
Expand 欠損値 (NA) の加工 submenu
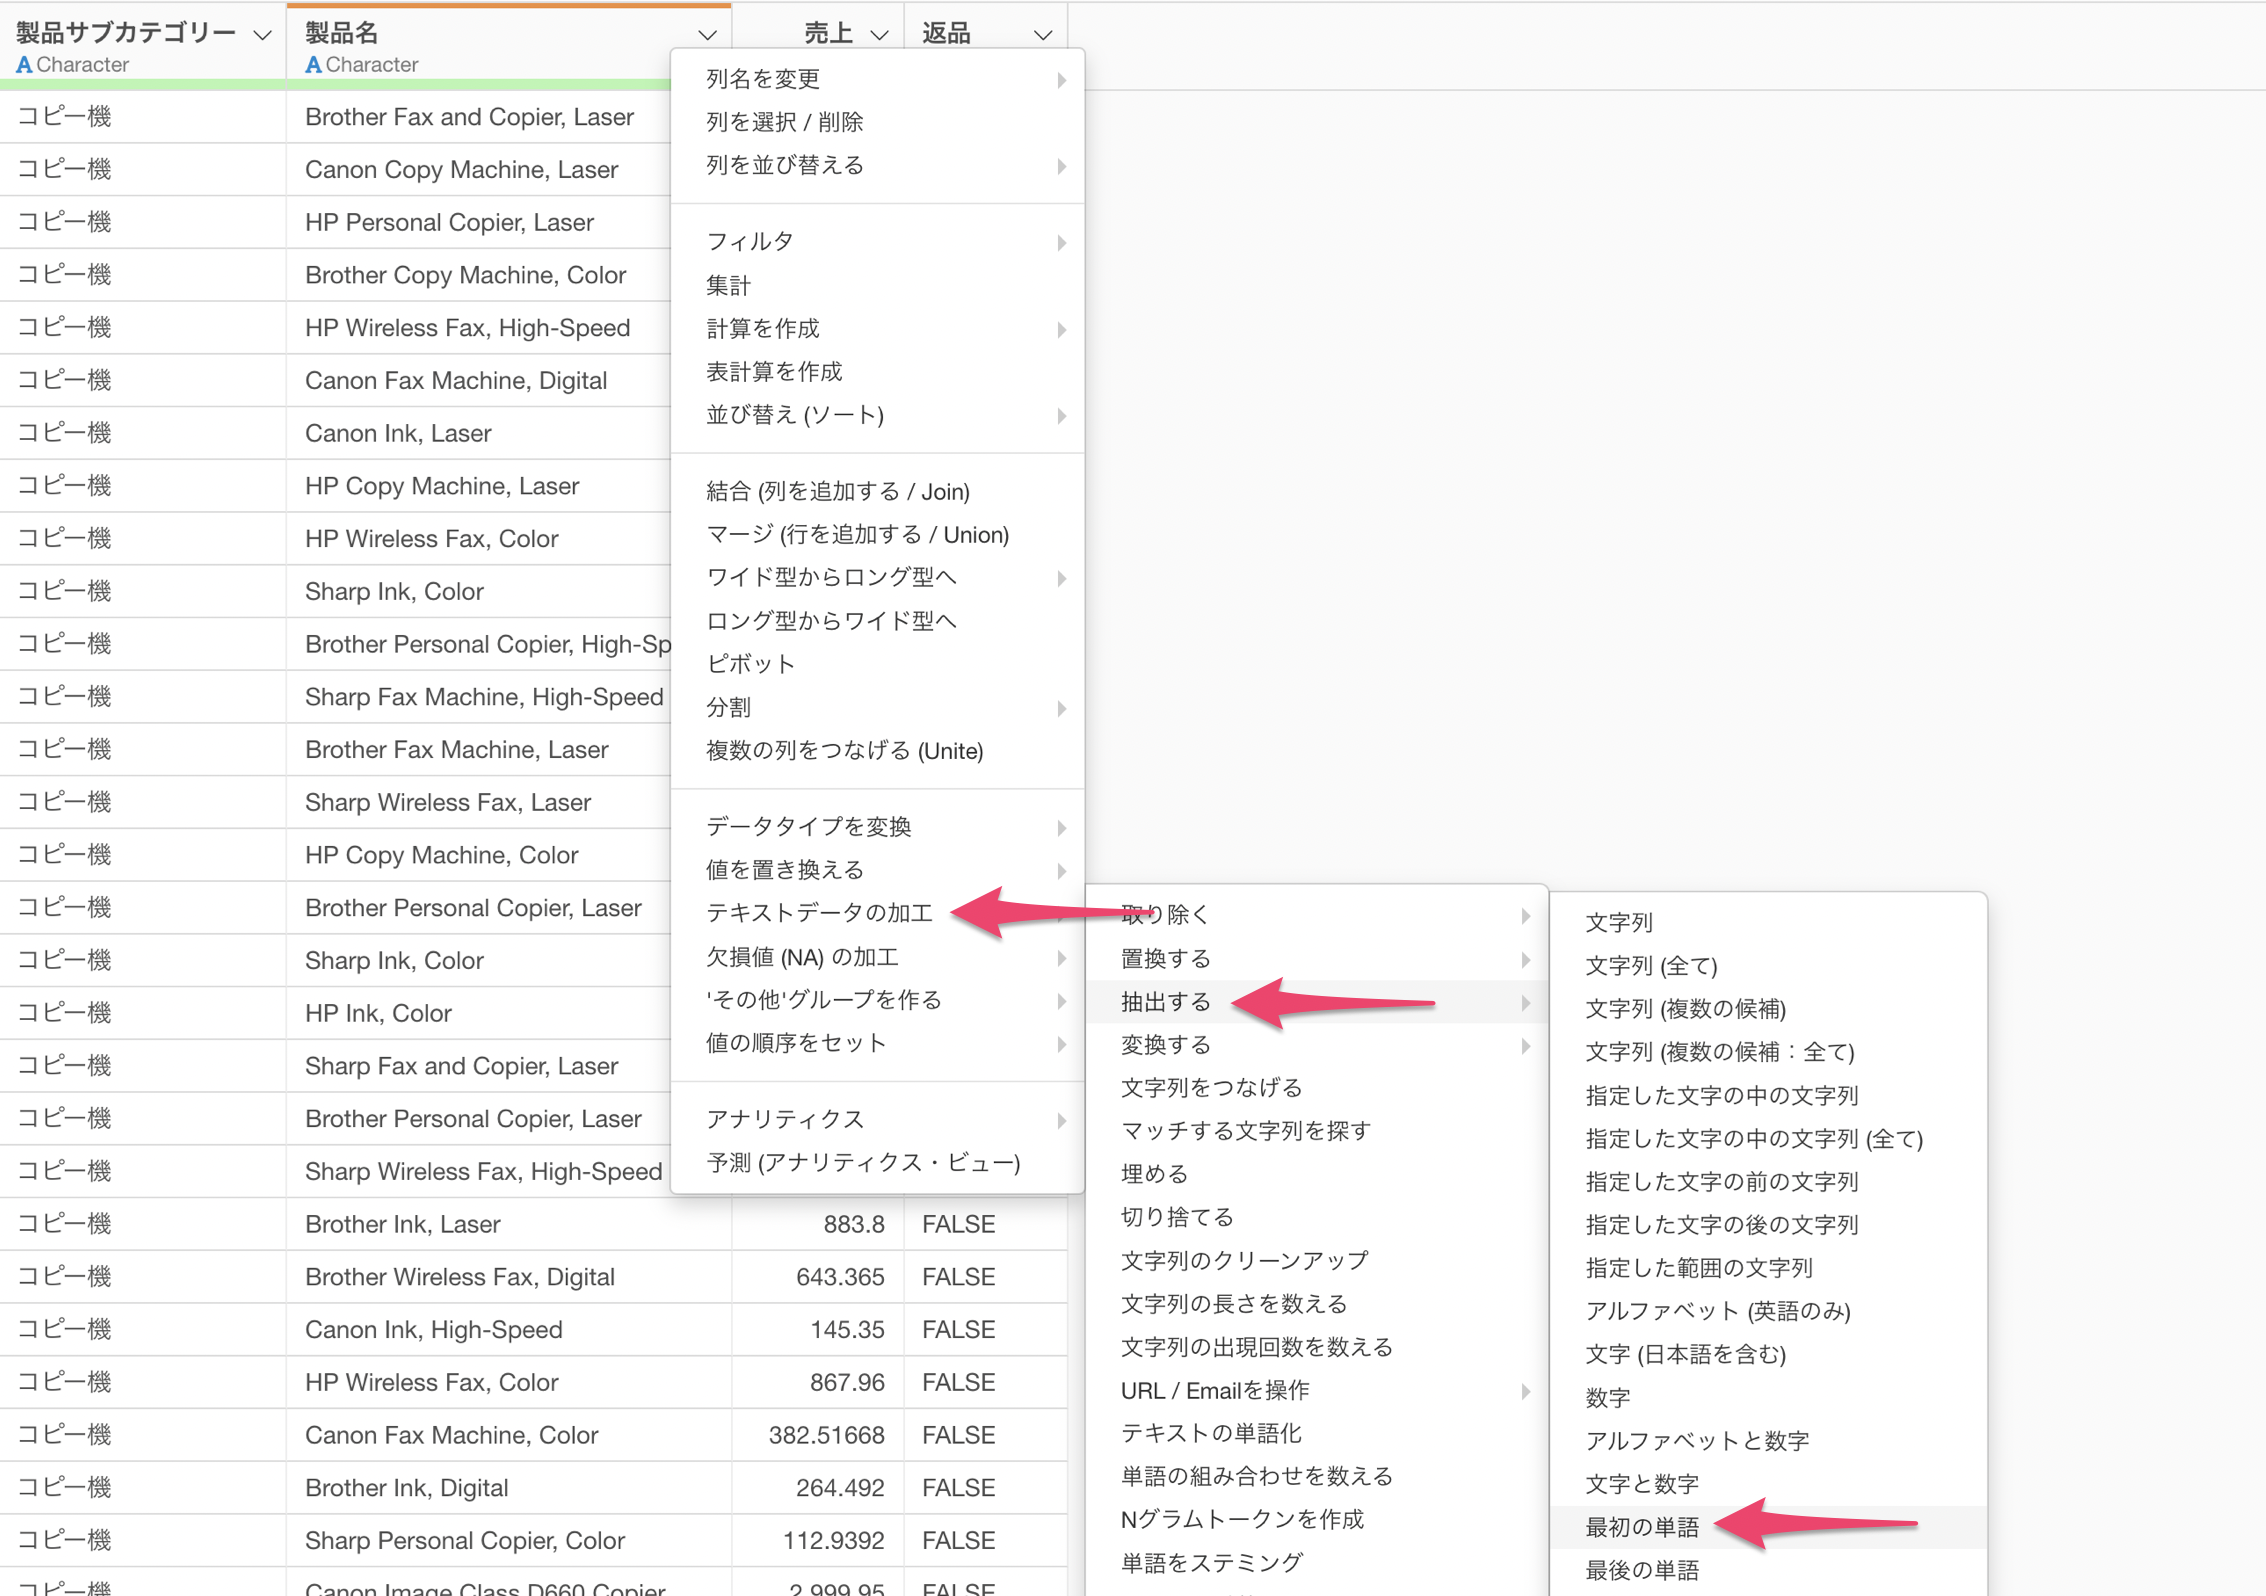[878, 957]
